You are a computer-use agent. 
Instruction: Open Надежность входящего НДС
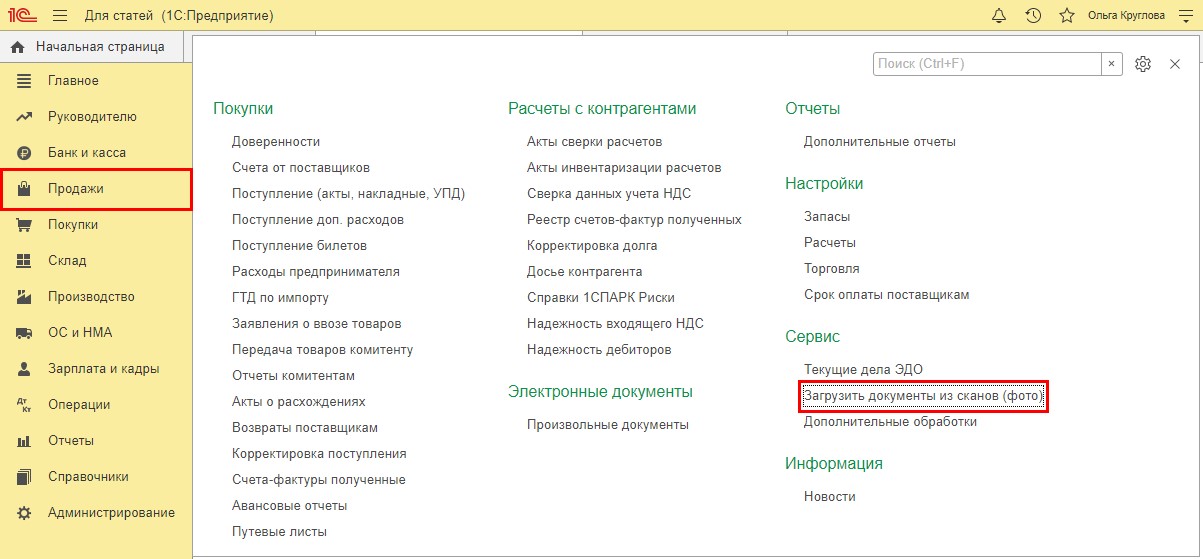coord(615,324)
